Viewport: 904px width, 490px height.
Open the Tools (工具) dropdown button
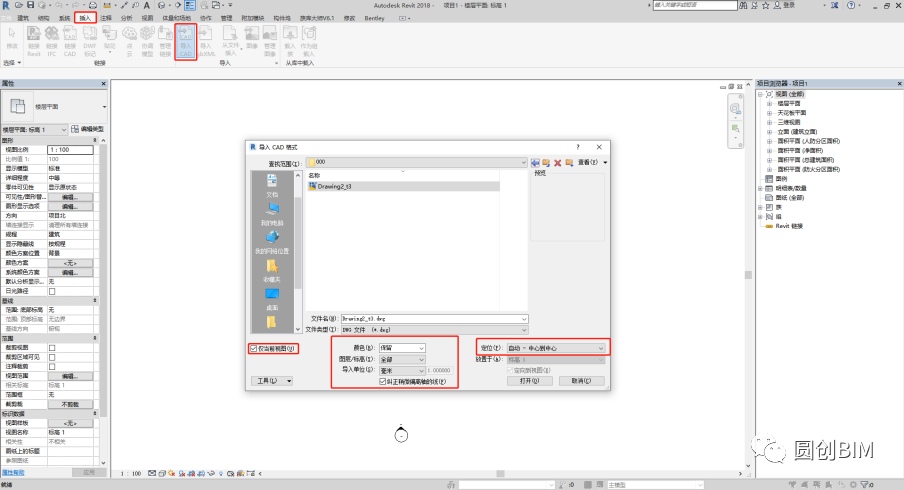coord(272,381)
